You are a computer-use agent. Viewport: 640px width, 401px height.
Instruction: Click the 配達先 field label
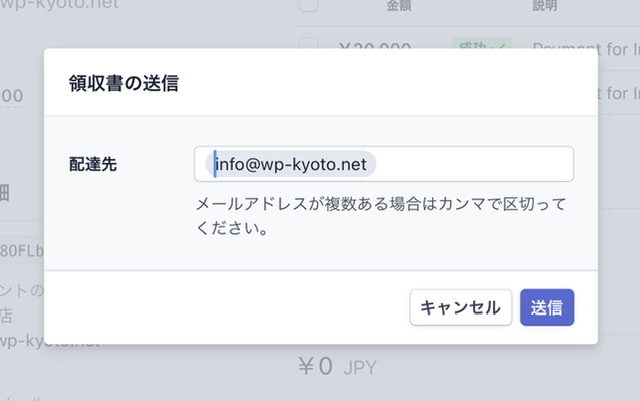tap(92, 164)
